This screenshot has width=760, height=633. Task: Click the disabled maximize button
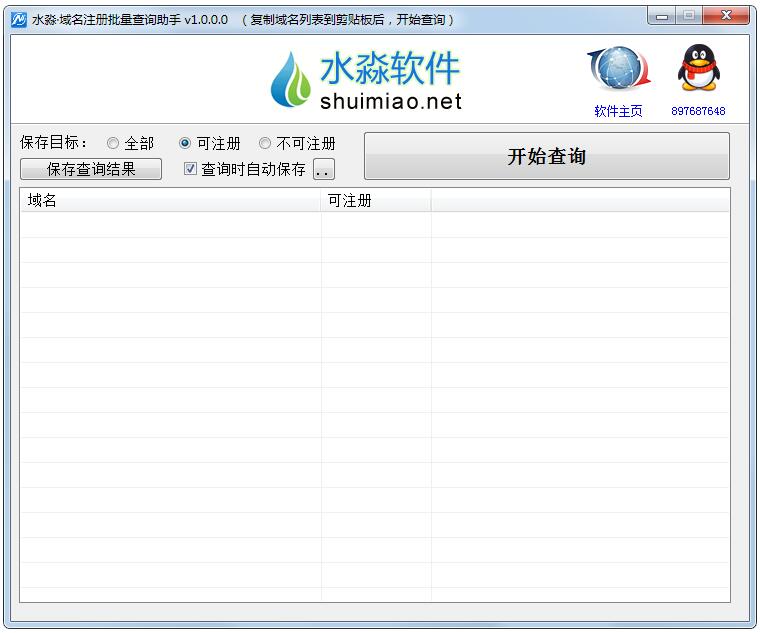pos(689,16)
